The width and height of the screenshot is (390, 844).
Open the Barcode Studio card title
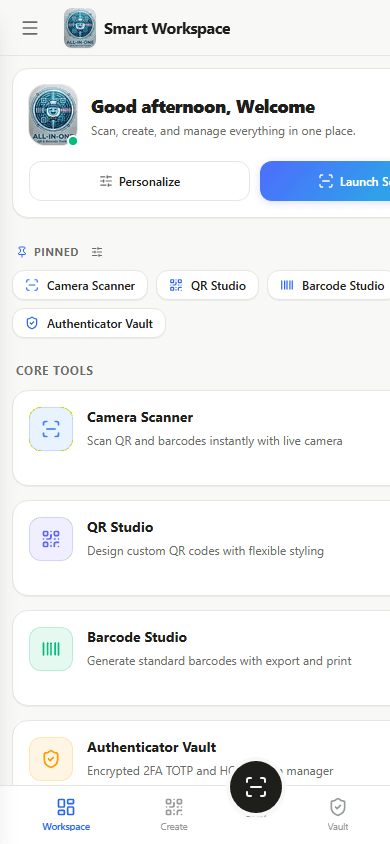pos(137,637)
